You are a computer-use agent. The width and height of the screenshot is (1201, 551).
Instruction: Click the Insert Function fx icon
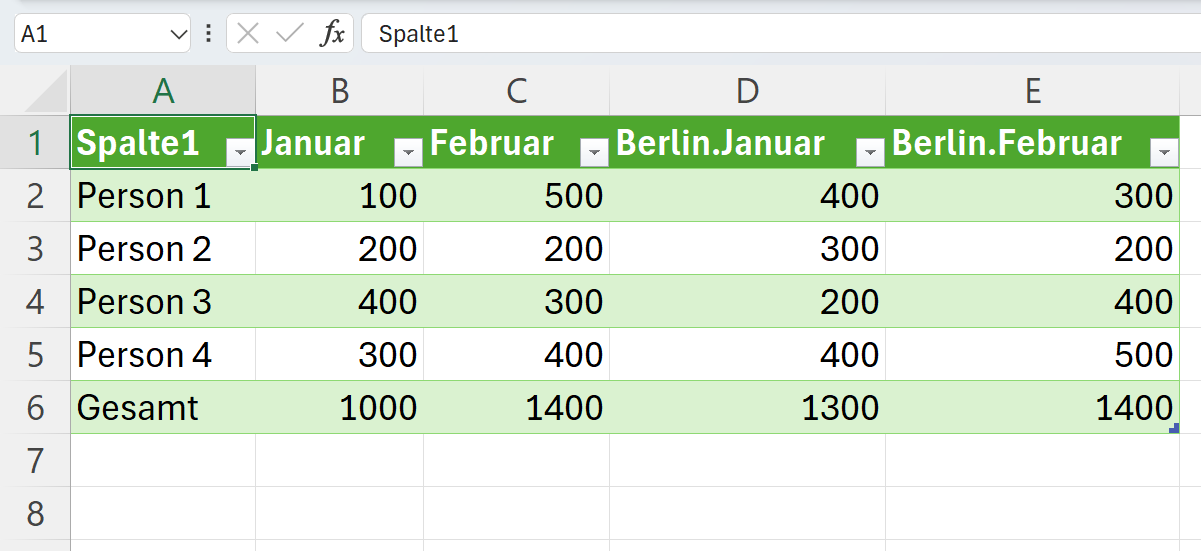332,34
